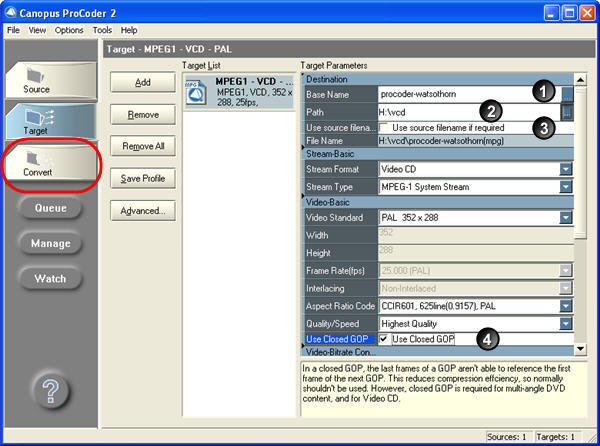This screenshot has width=600, height=446.
Task: Click the Path input field
Action: tap(469, 112)
